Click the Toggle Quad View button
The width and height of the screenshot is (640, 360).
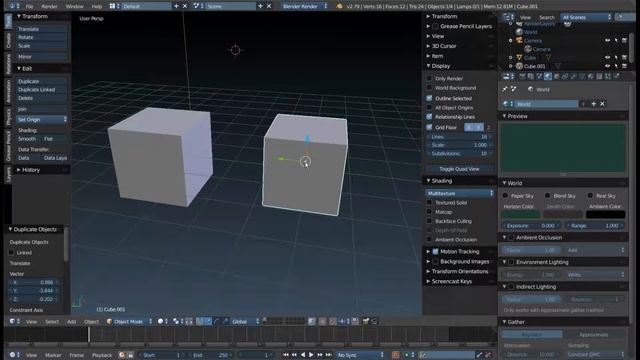click(460, 169)
